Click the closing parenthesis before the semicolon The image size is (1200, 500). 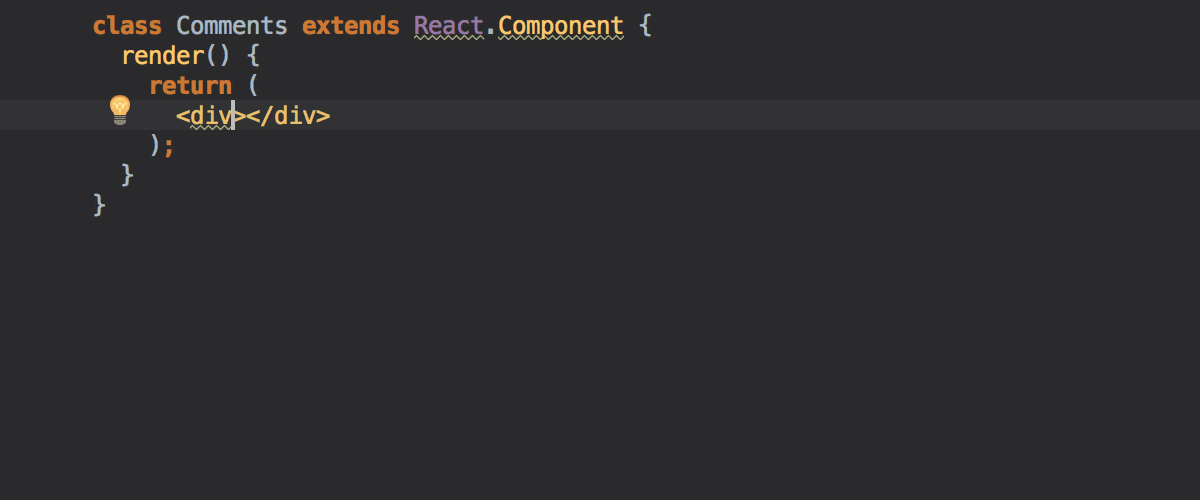click(155, 145)
